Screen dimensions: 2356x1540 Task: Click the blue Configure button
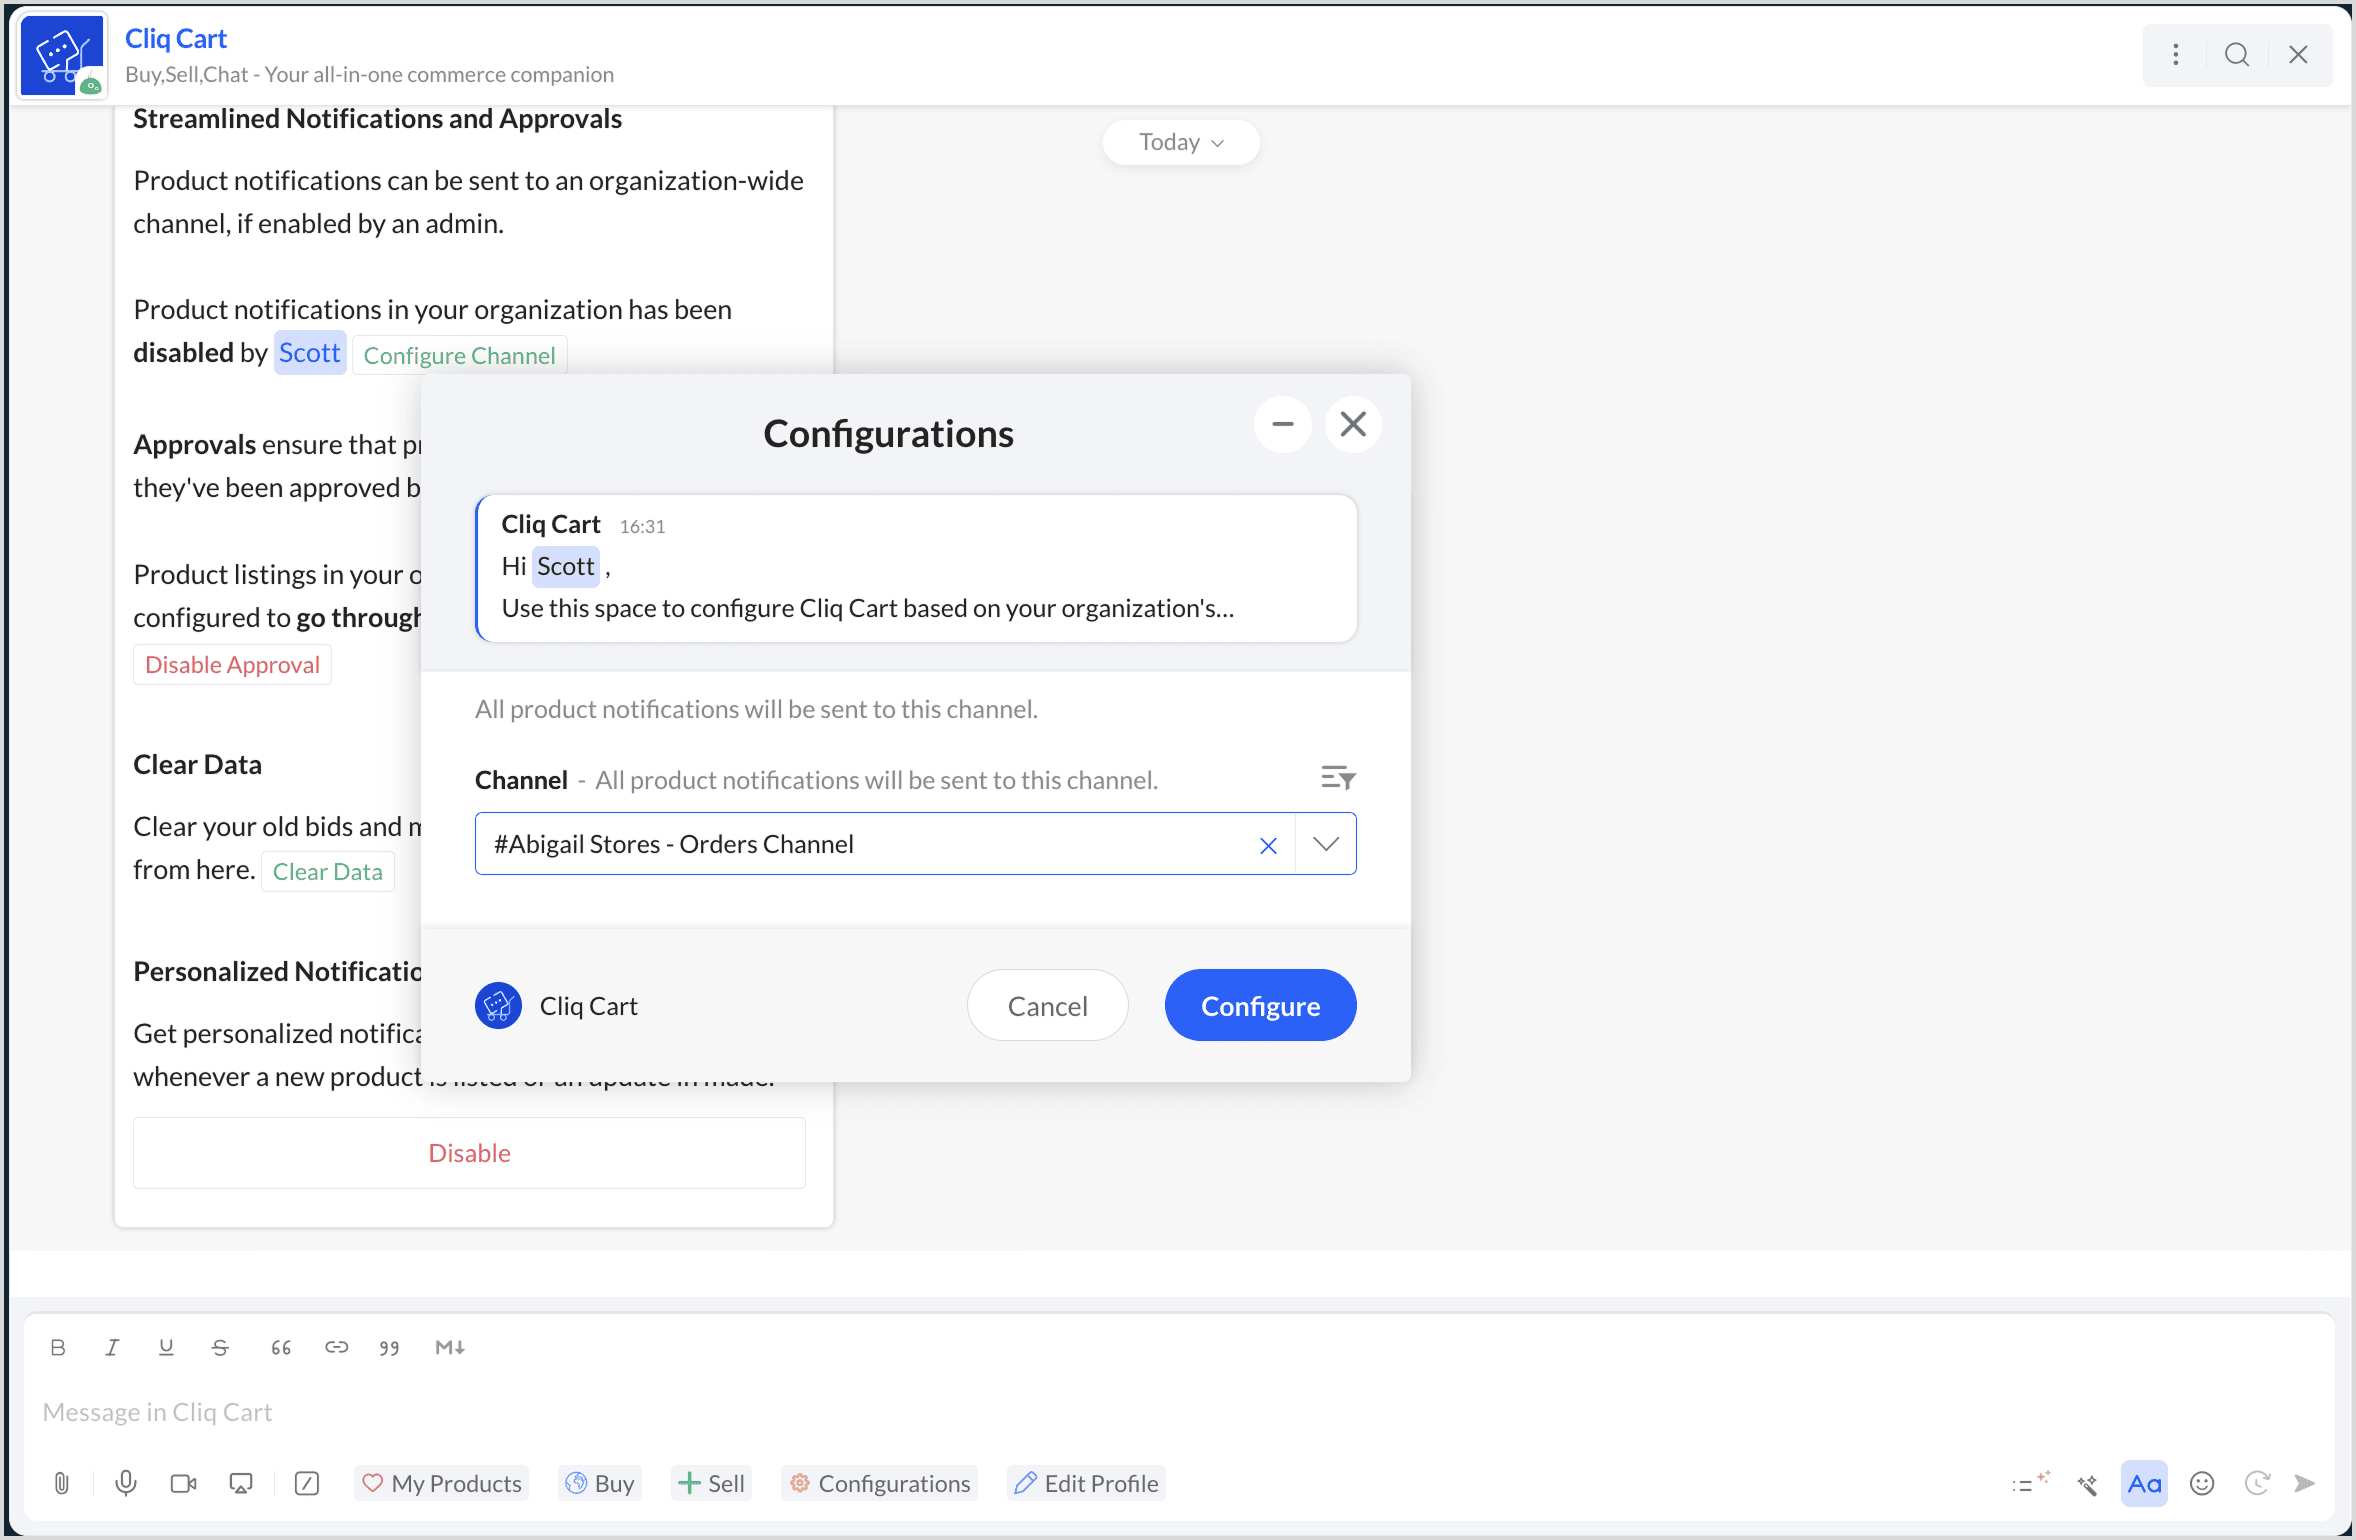pos(1260,1005)
